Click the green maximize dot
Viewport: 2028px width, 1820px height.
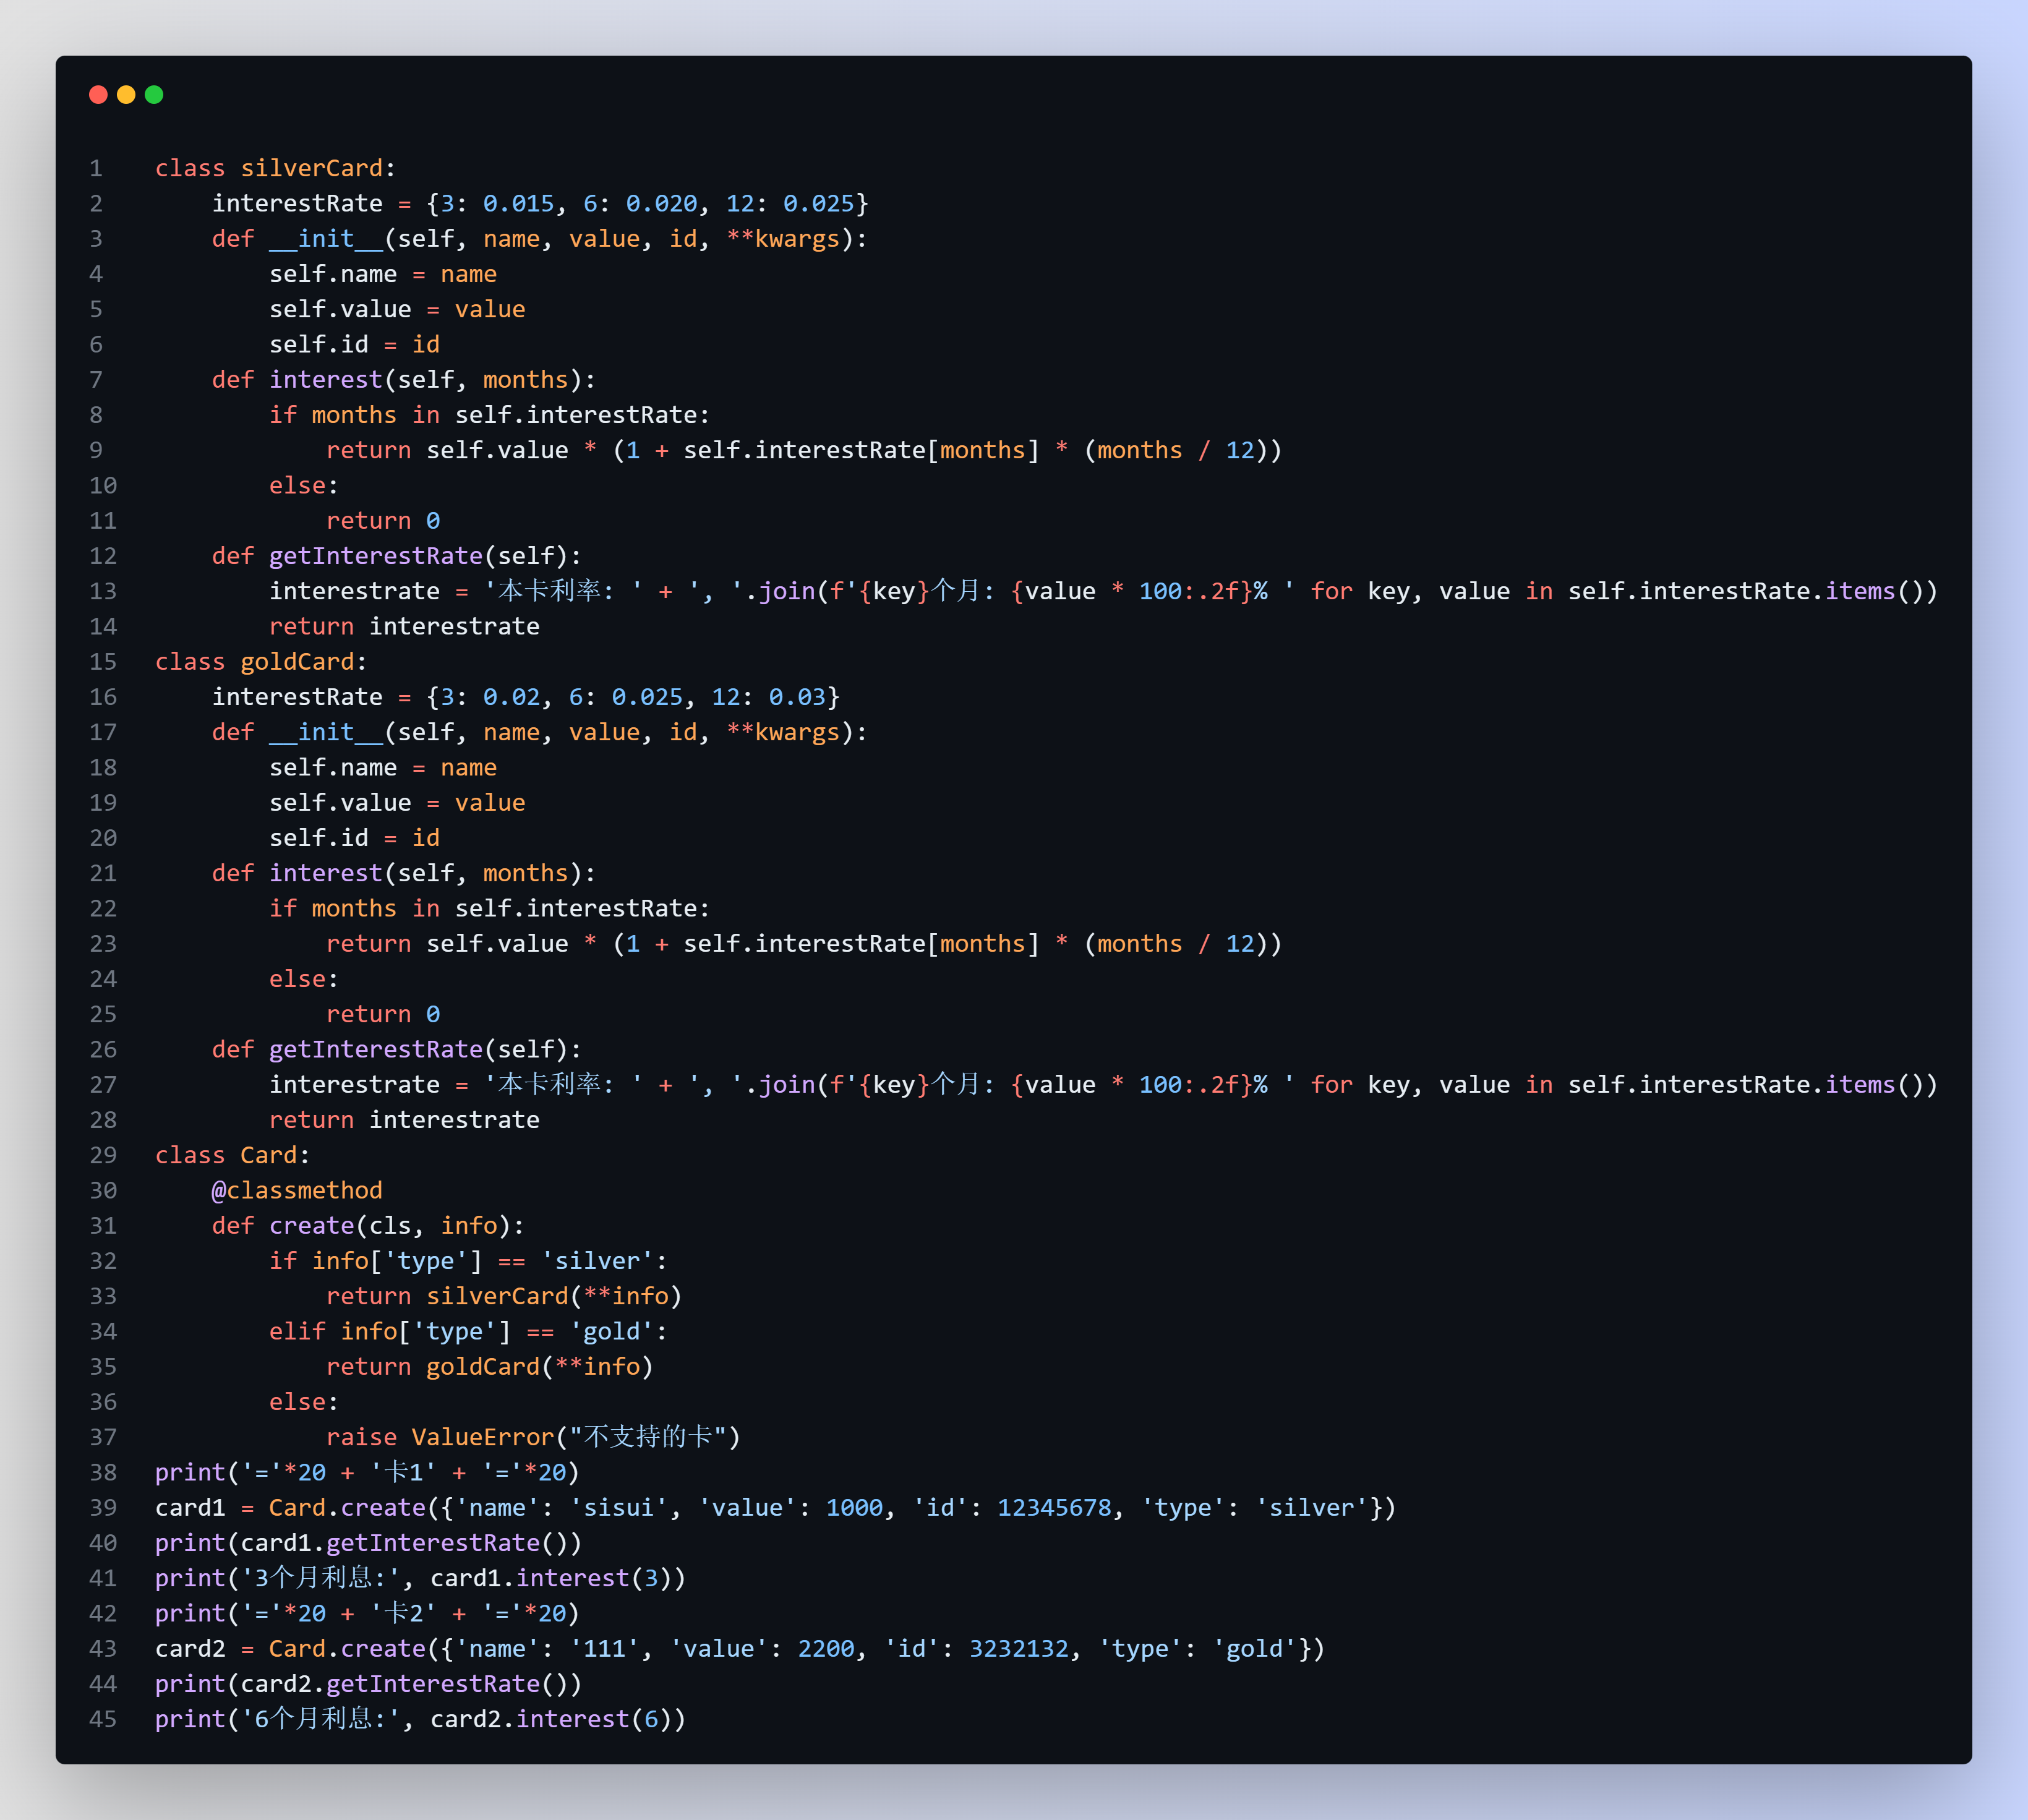click(154, 95)
